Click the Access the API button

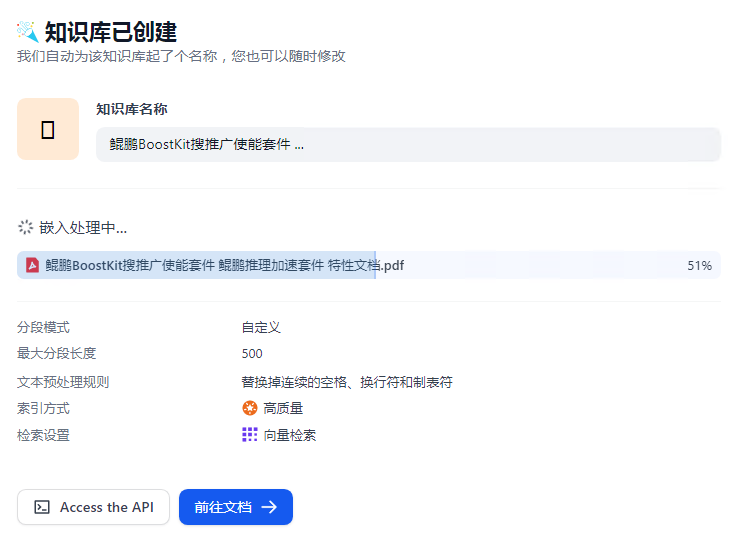click(94, 507)
